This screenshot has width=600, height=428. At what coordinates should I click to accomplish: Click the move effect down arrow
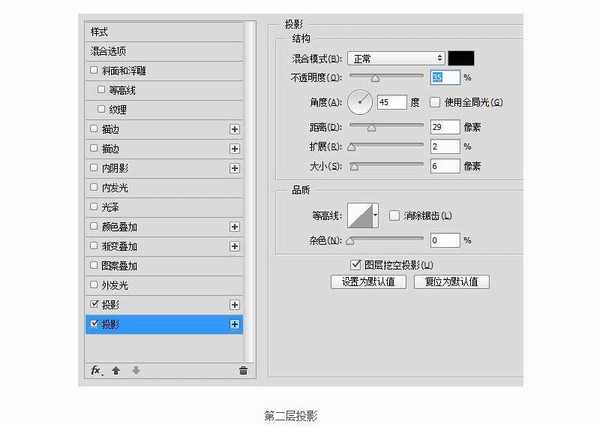tap(136, 370)
